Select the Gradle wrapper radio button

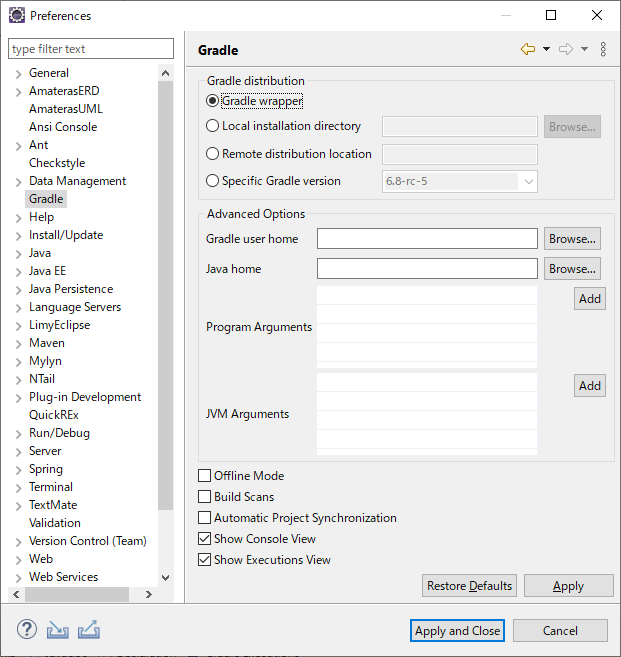tap(212, 101)
